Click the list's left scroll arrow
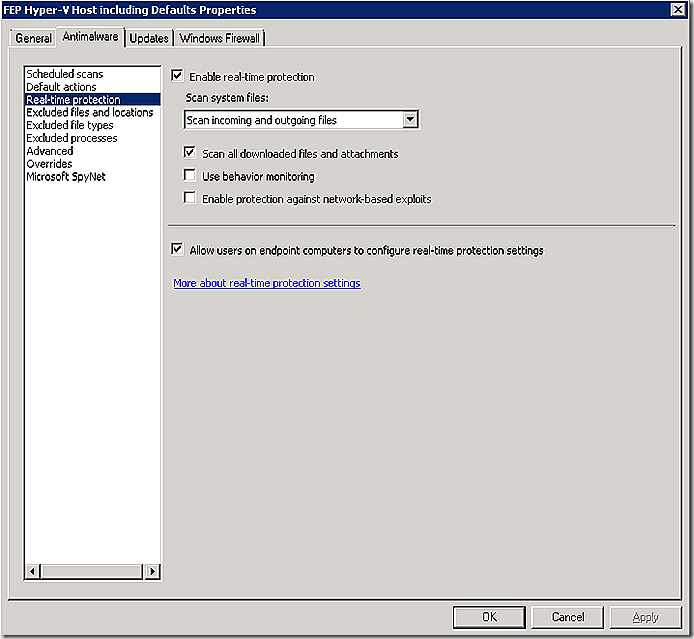694x639 pixels. click(x=32, y=571)
